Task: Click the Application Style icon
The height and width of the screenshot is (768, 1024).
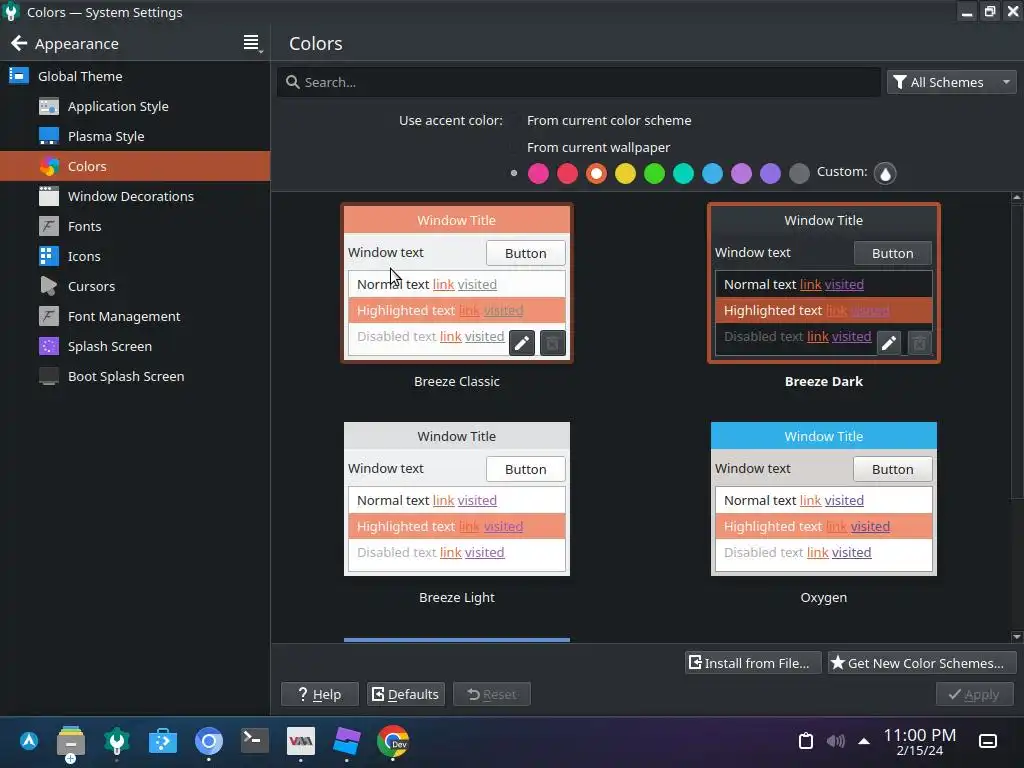Action: pos(48,106)
